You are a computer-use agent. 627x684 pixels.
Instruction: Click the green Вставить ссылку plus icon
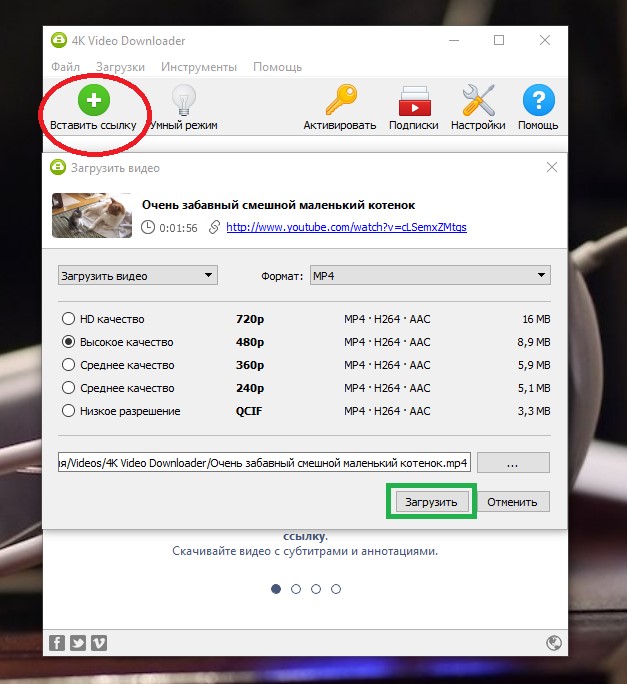tap(93, 101)
